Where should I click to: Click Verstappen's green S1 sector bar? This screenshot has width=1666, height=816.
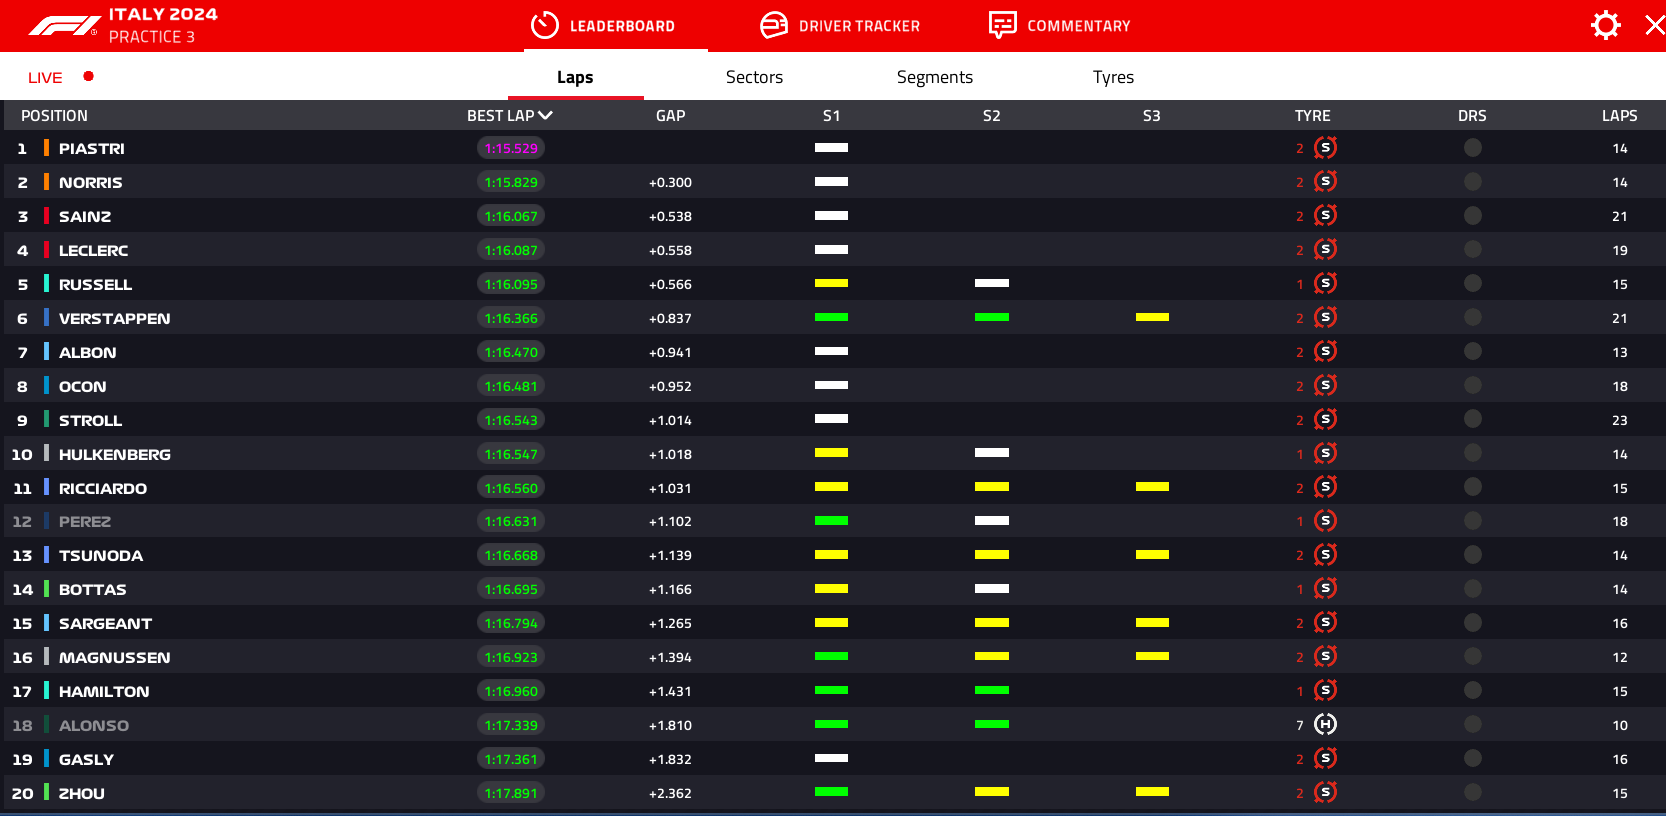pyautogui.click(x=831, y=318)
